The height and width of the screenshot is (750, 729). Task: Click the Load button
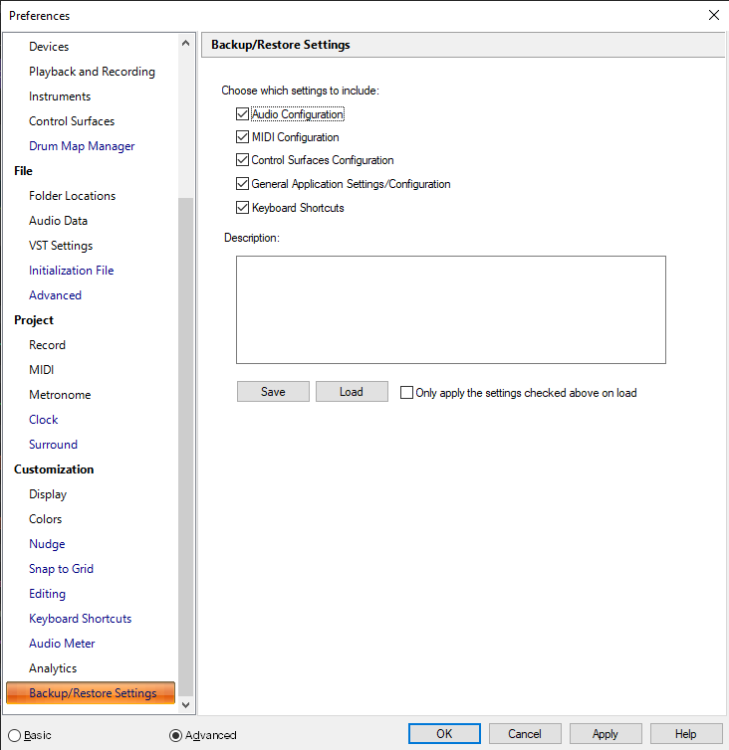352,392
